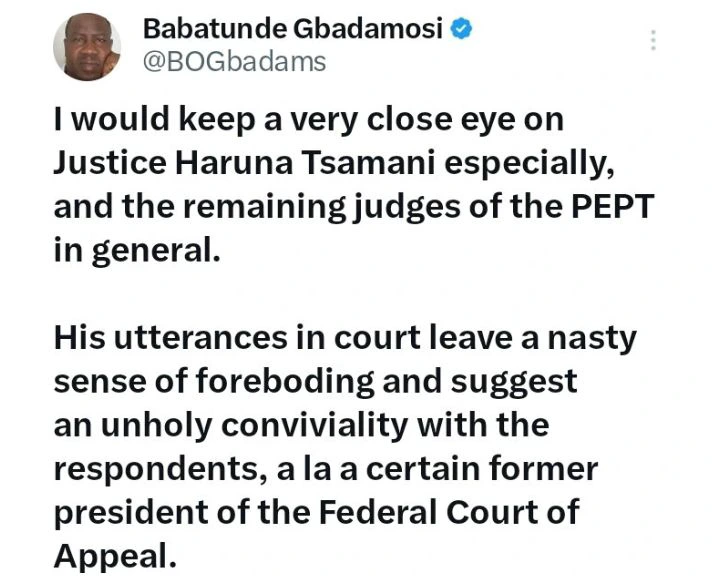Open the @BOGbadams handle link

pos(235,61)
